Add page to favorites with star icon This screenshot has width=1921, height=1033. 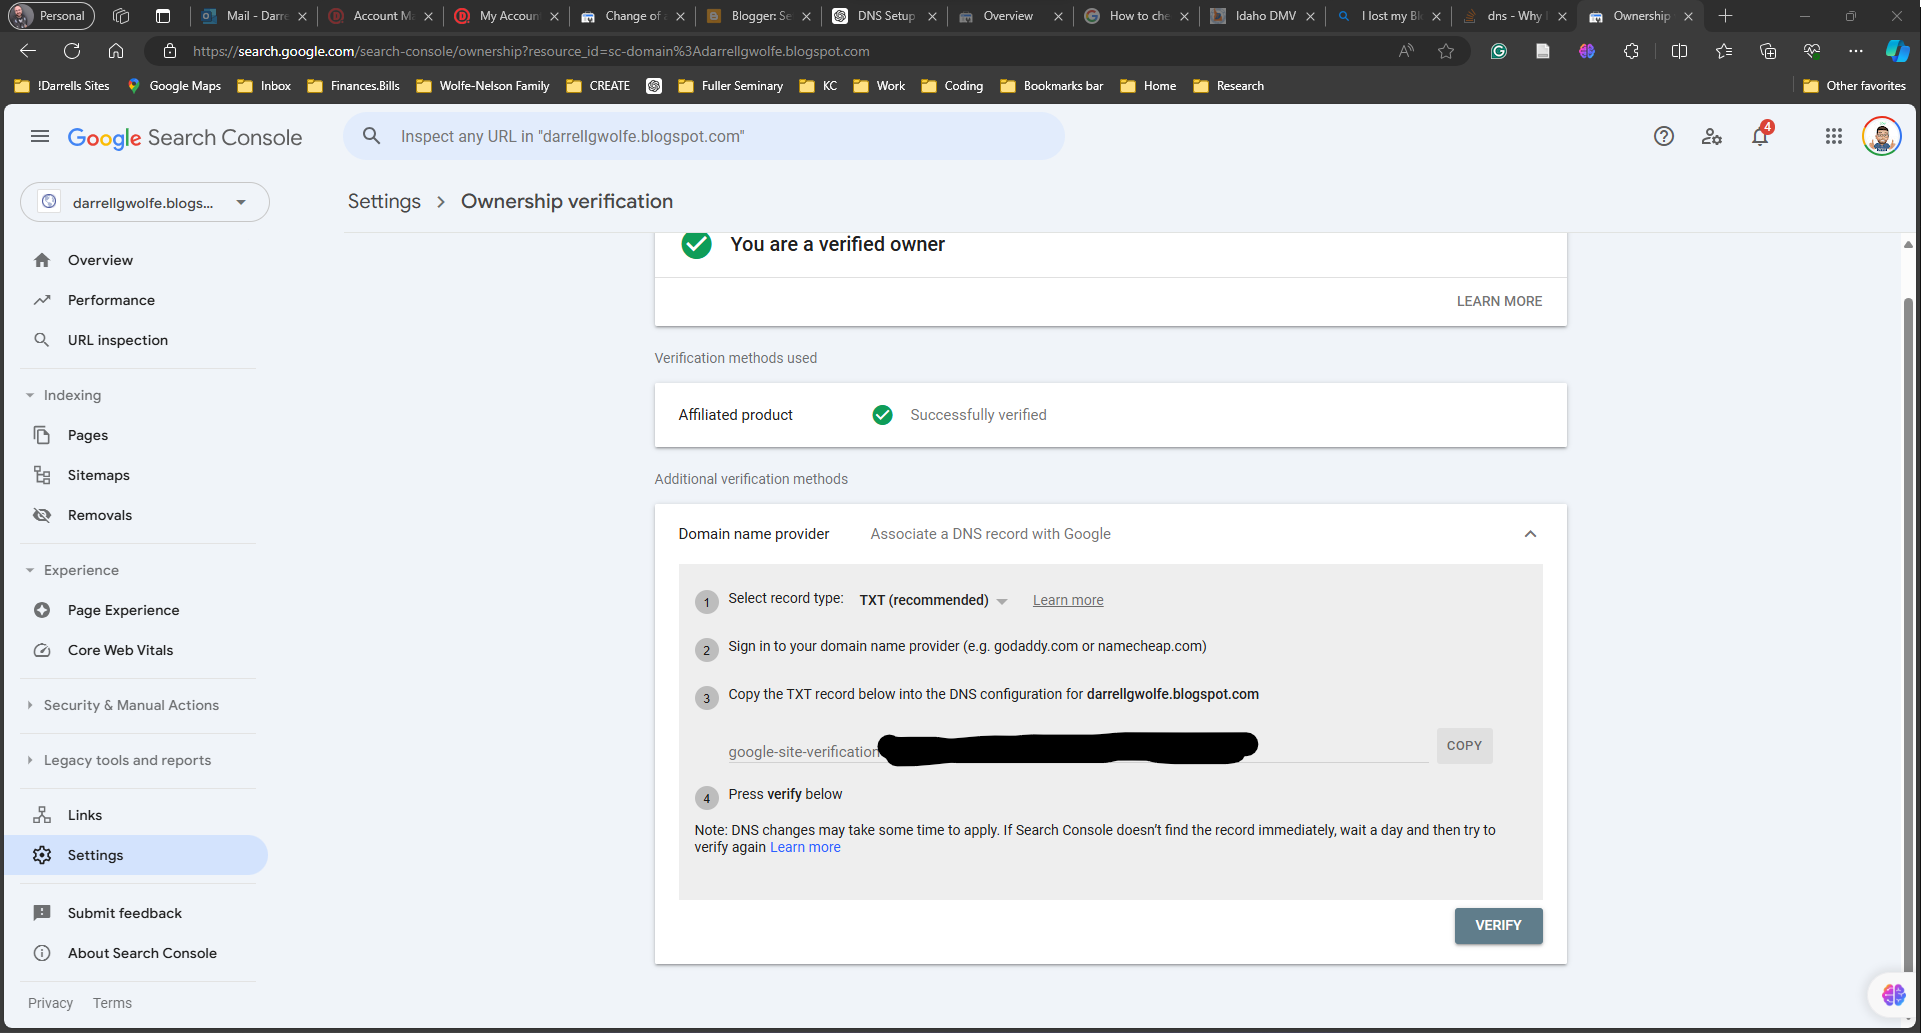click(1446, 51)
